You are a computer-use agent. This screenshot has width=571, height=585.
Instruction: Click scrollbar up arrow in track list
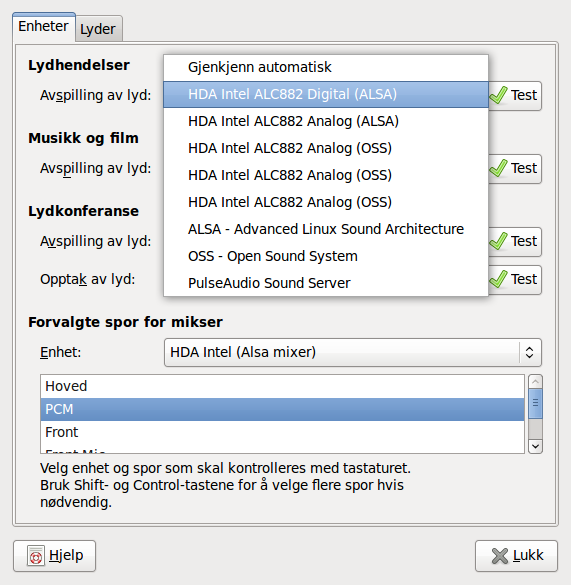(x=536, y=382)
